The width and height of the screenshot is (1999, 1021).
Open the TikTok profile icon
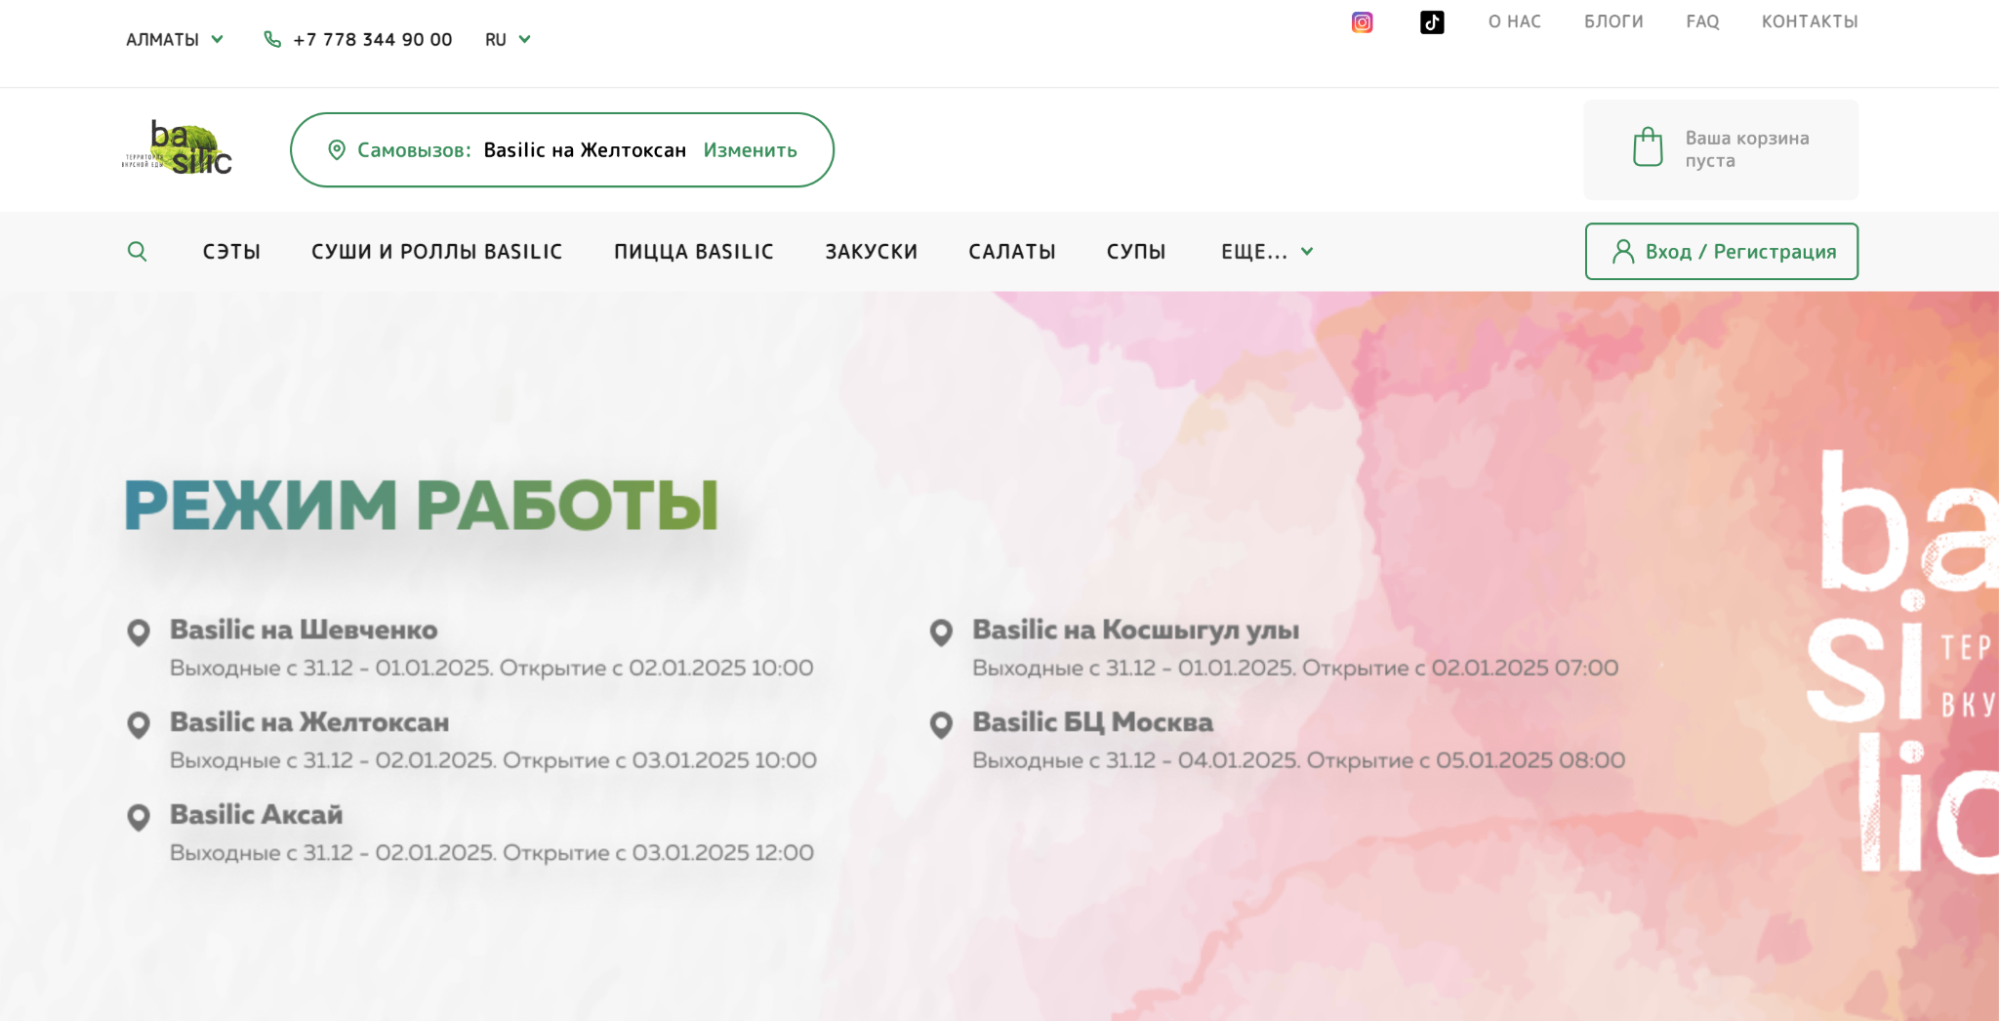(1432, 22)
